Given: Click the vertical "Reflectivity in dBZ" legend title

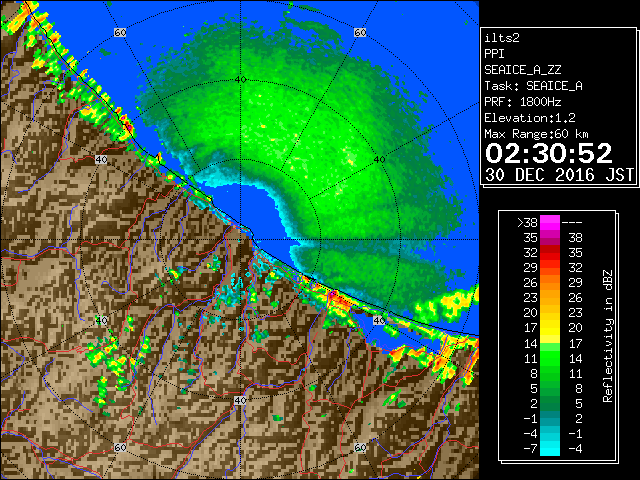Looking at the screenshot, I should tap(607, 336).
